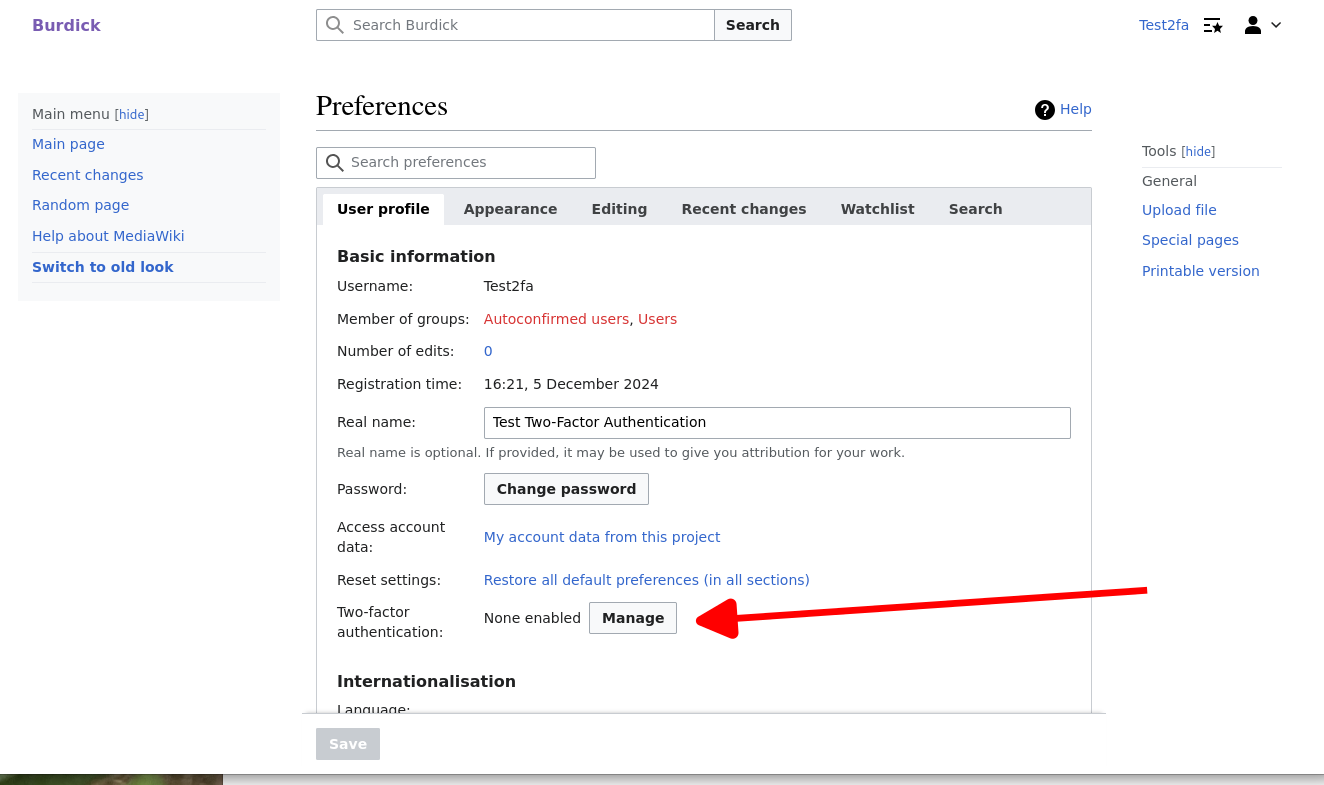The width and height of the screenshot is (1324, 785).
Task: Go to Recent changes preferences tab
Action: [x=743, y=209]
